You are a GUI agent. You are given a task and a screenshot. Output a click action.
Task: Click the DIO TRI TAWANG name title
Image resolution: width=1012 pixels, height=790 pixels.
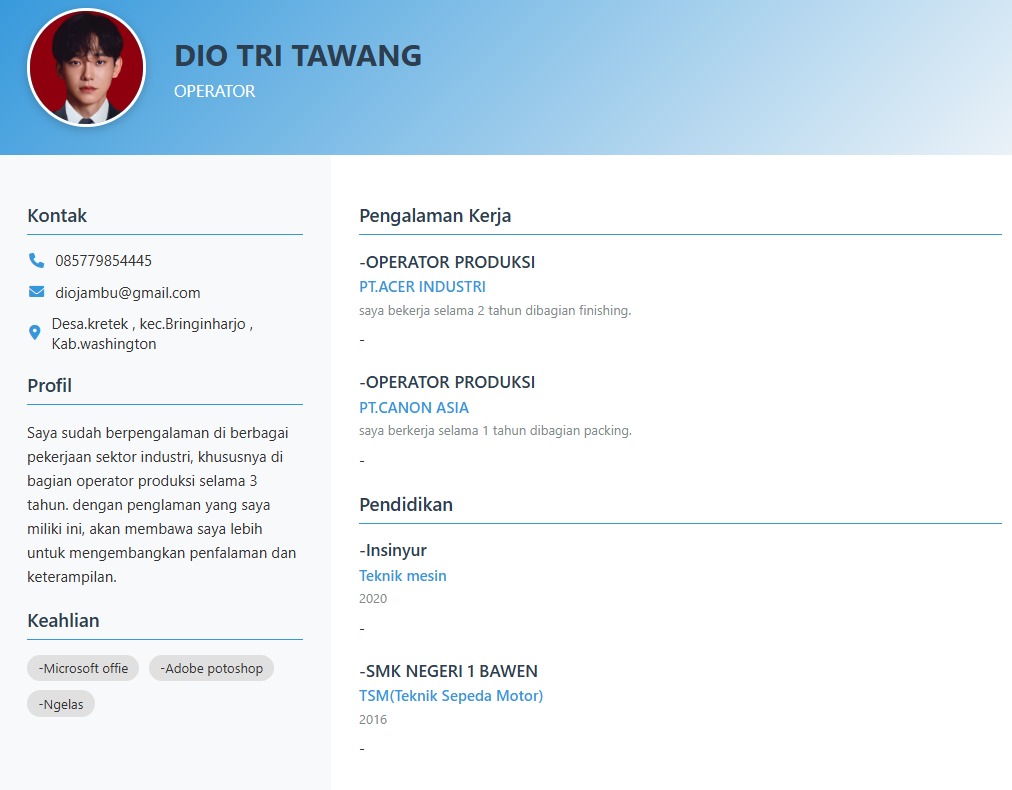297,56
